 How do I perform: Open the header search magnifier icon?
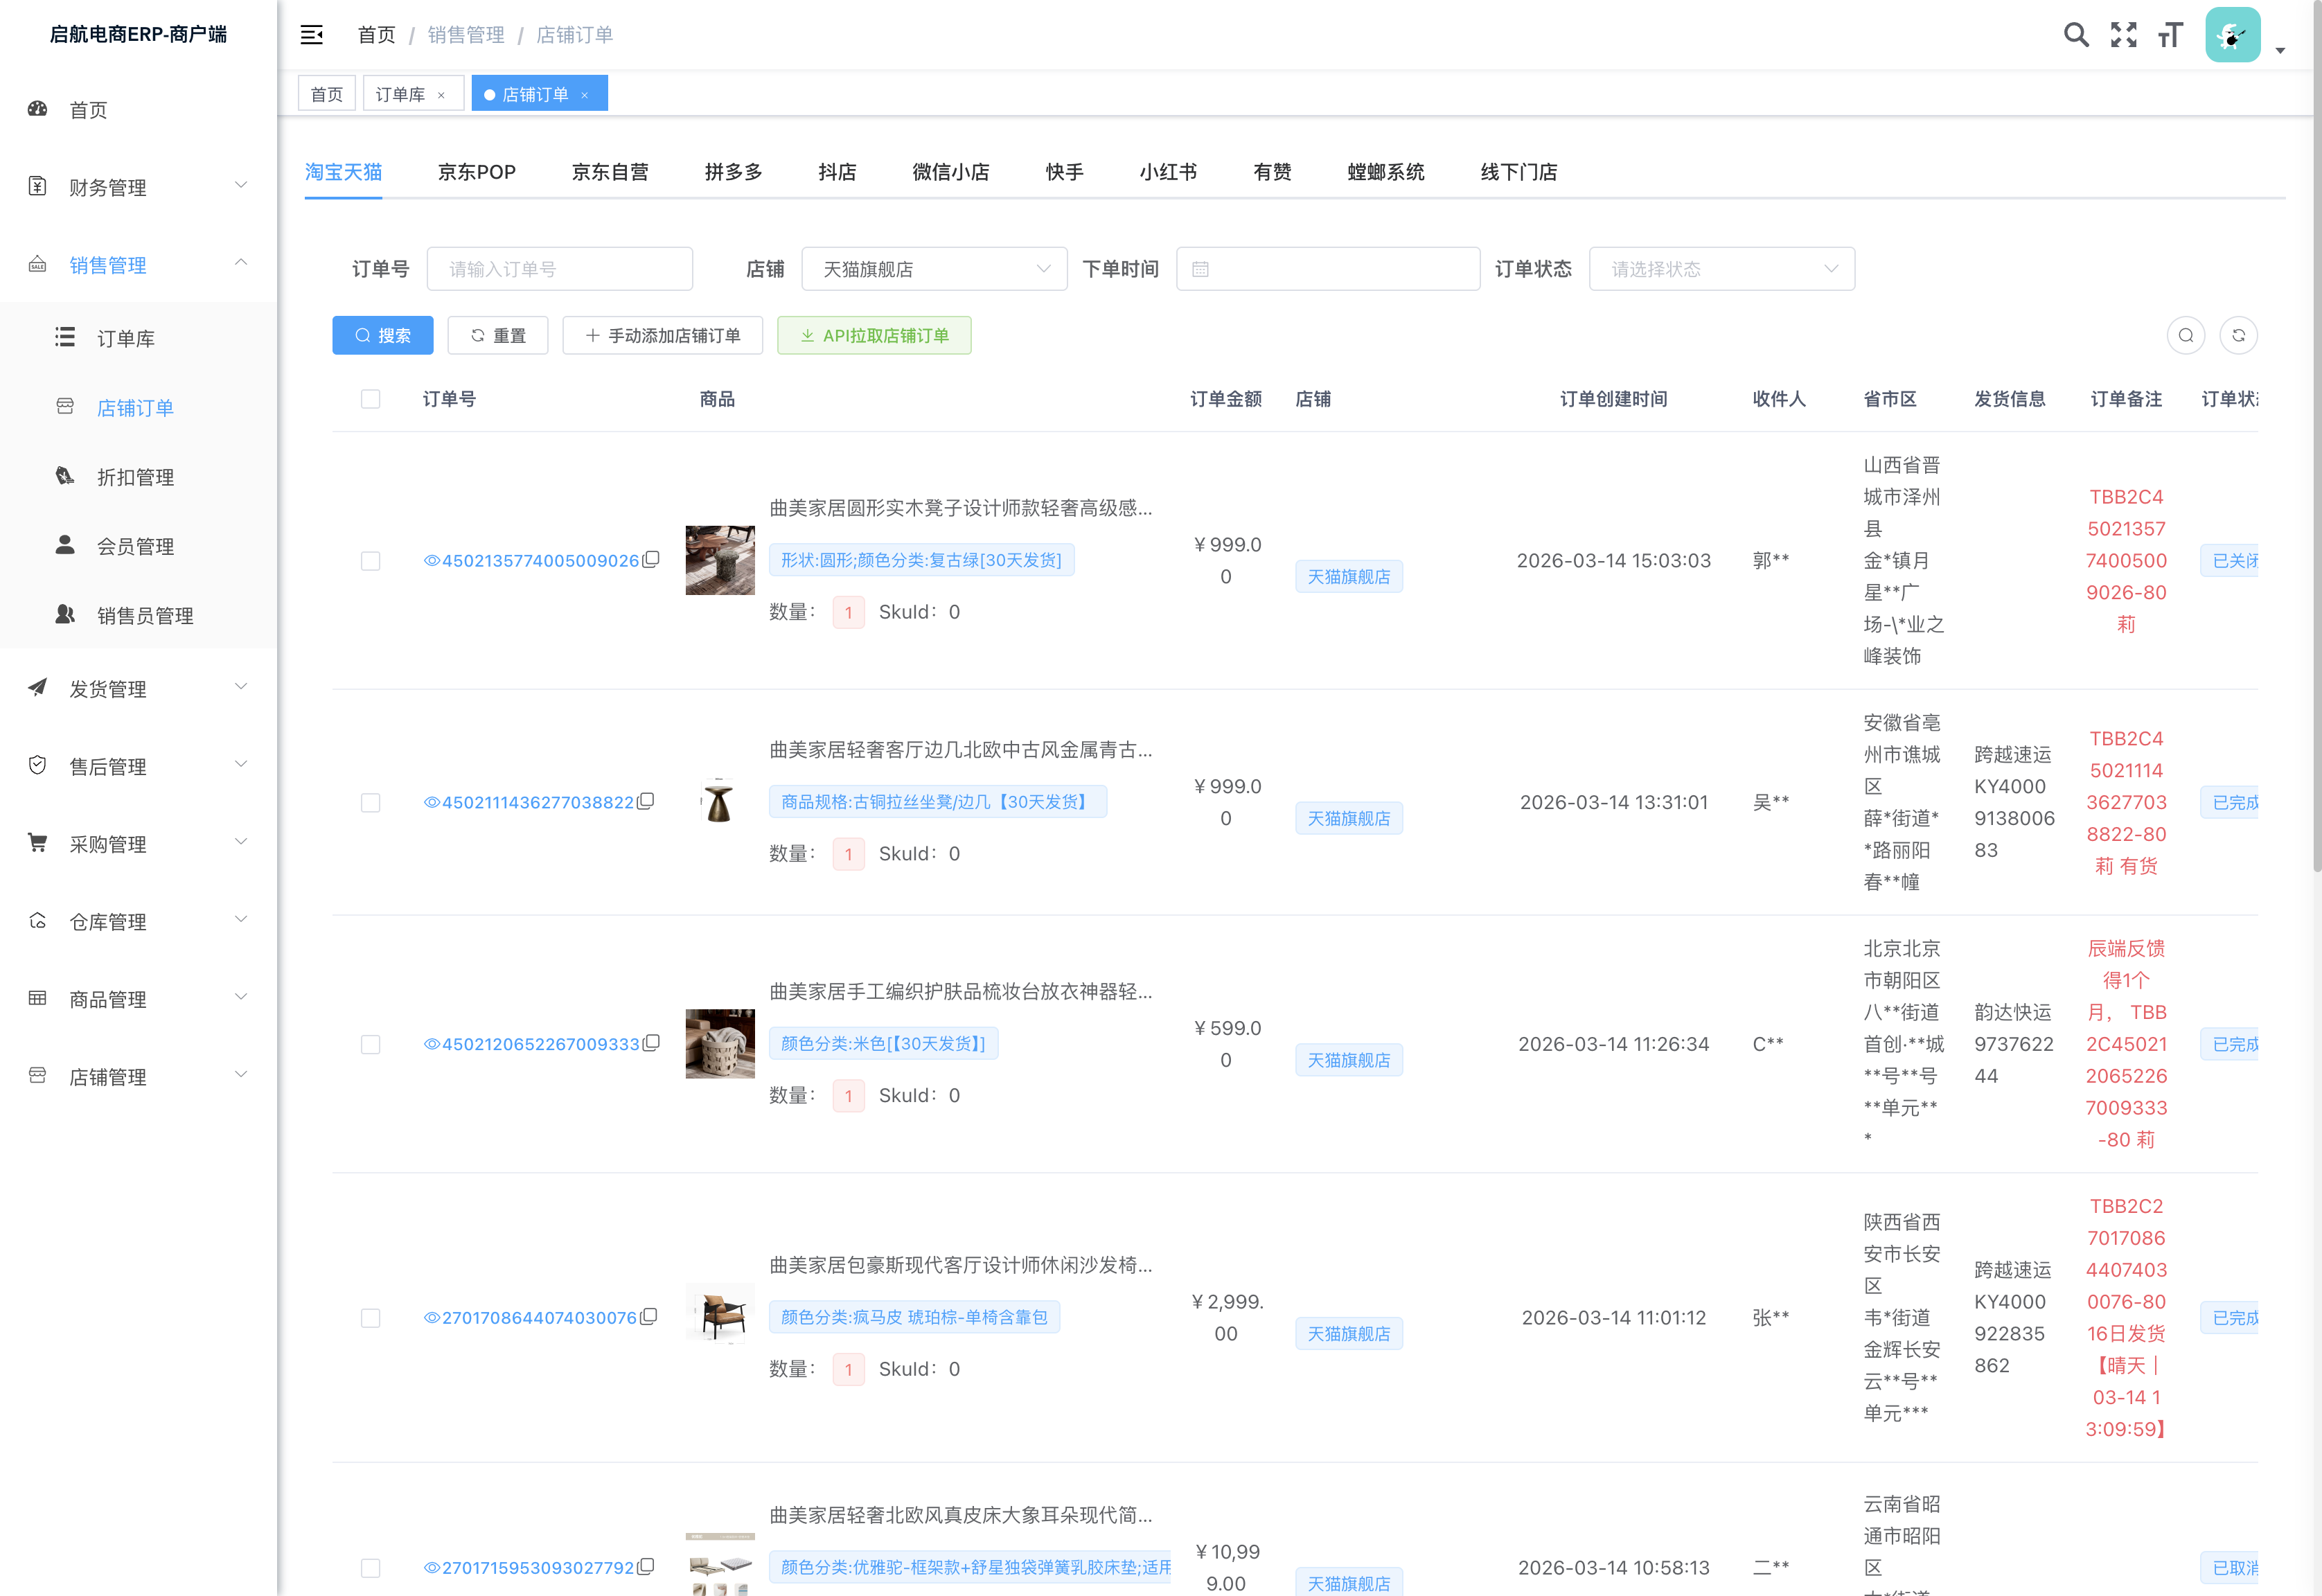[x=2076, y=35]
